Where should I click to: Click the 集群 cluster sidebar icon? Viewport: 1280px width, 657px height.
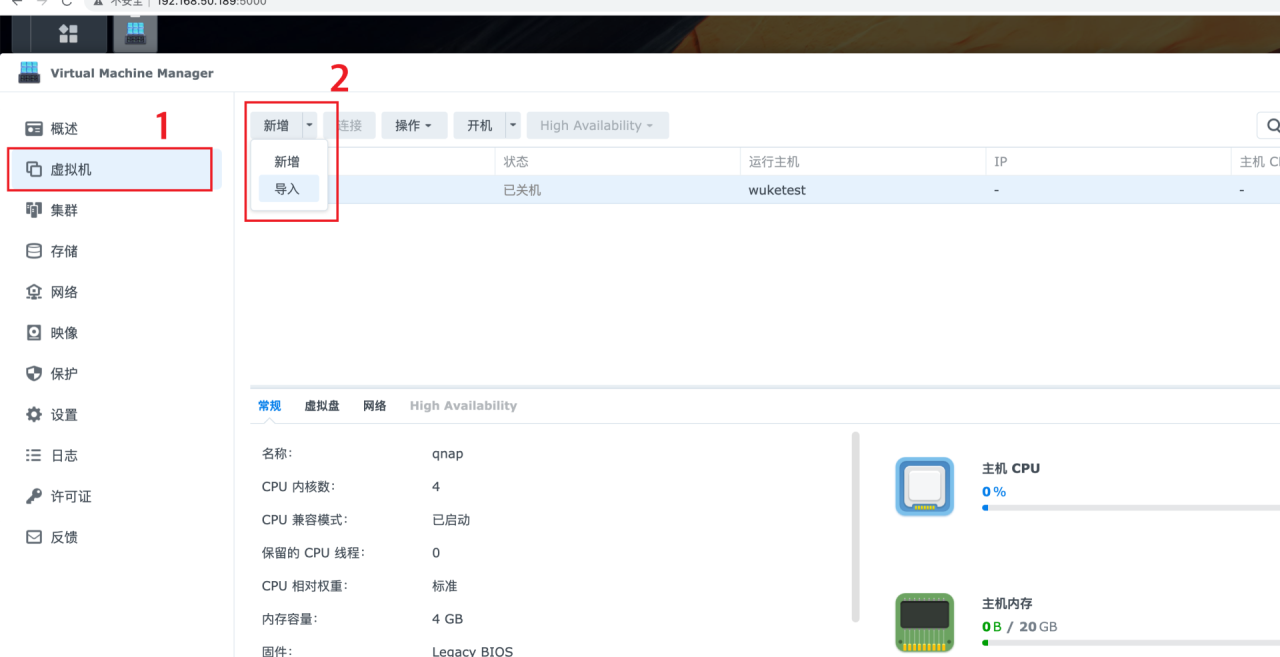[x=34, y=210]
